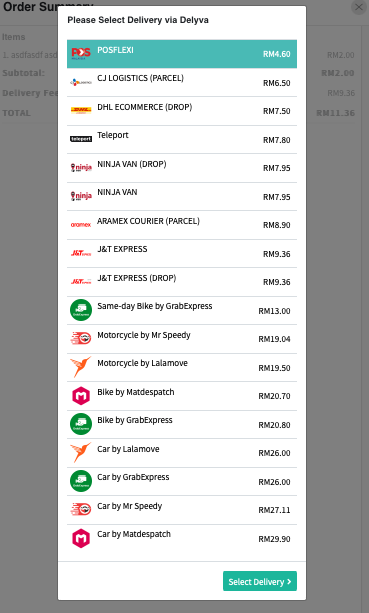Pick Car by Lalamove delivery
369x613 pixels.
(182, 453)
